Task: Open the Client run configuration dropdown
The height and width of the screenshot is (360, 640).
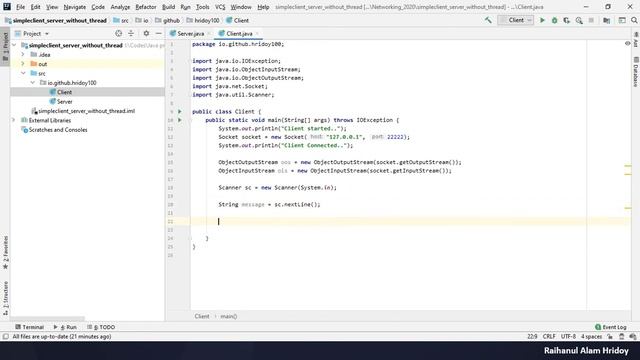Action: (516, 20)
